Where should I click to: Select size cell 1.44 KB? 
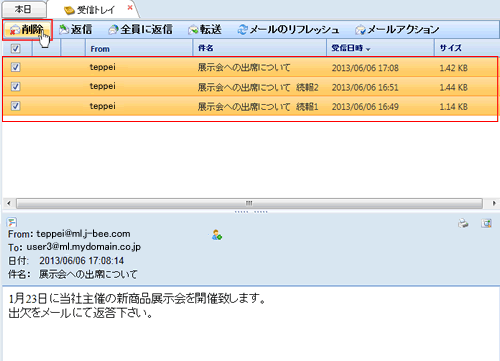pos(453,87)
